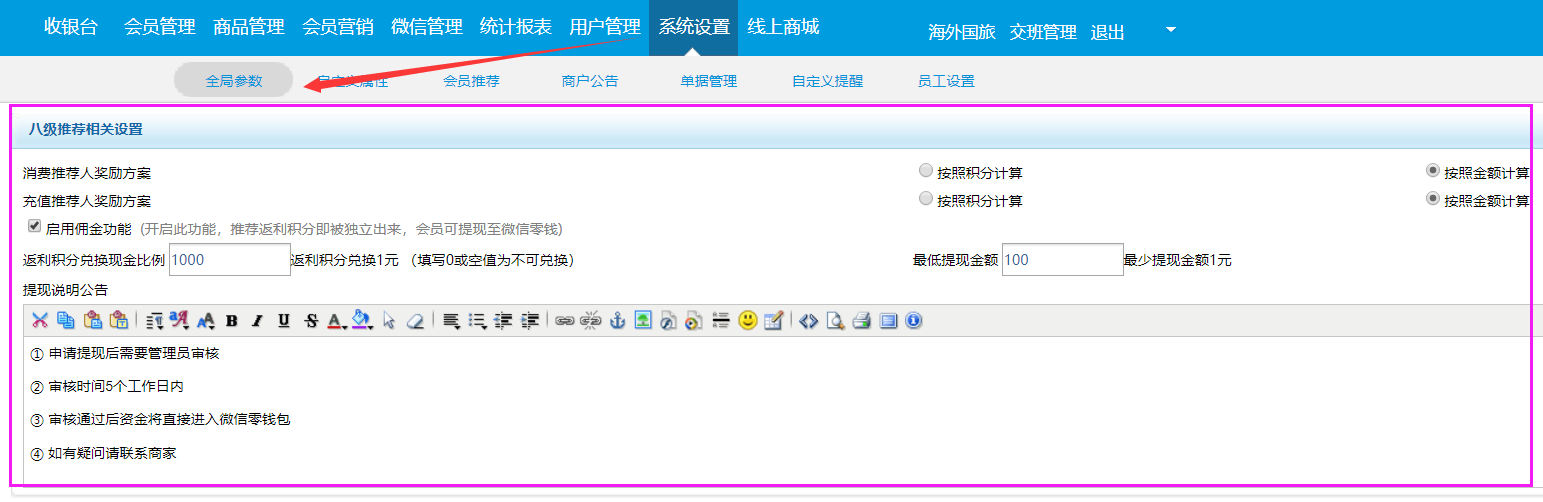1543x502 pixels.
Task: Apply italic formatting in the editor
Action: click(257, 321)
